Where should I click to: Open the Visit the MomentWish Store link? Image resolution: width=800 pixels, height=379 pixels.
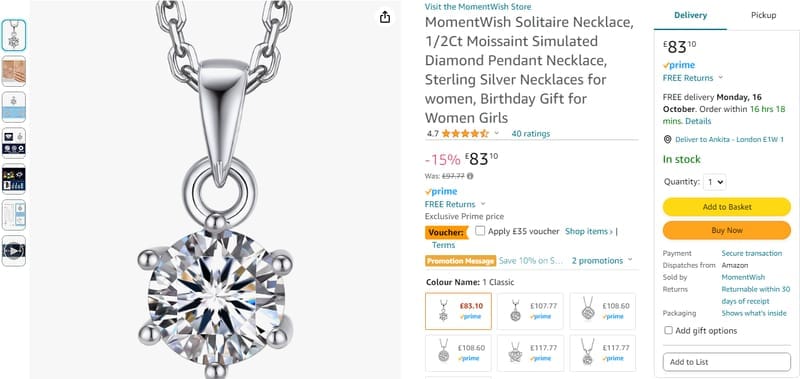tap(478, 7)
